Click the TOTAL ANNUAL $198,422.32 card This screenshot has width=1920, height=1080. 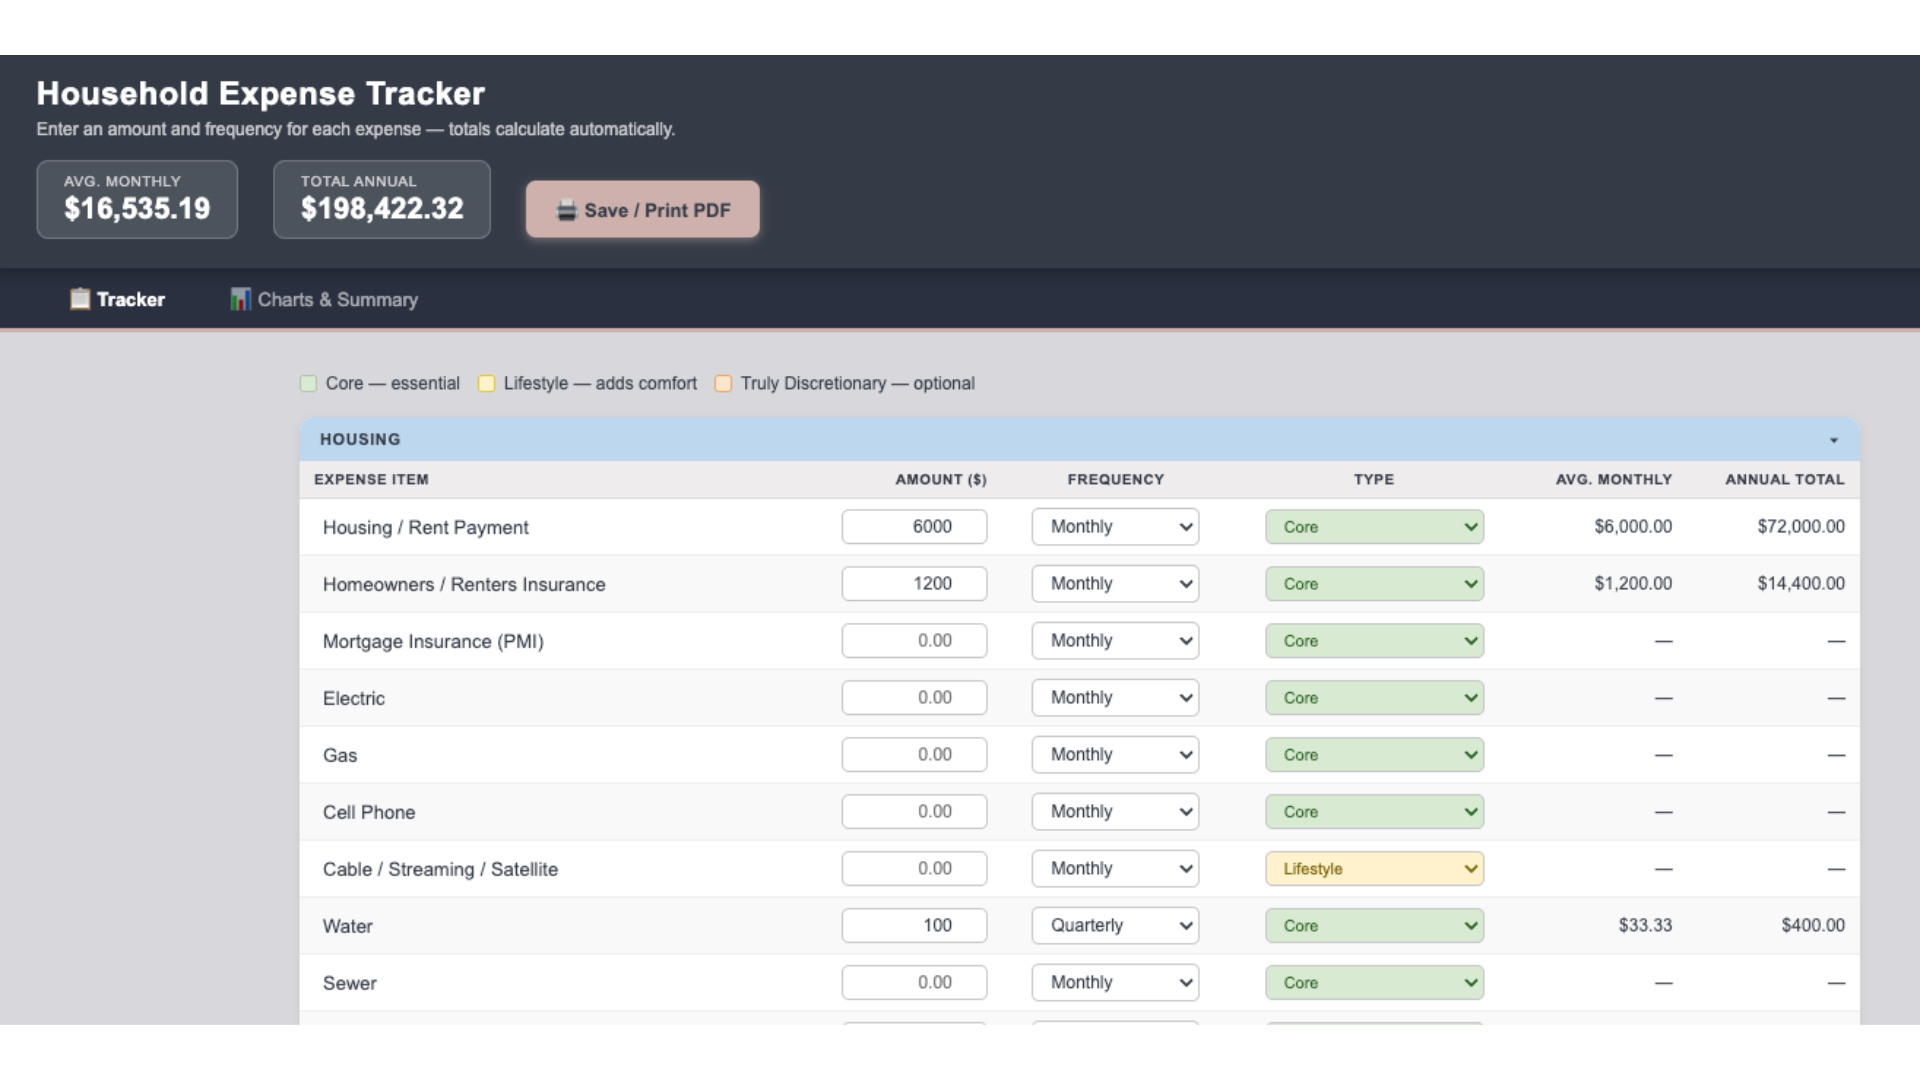382,199
